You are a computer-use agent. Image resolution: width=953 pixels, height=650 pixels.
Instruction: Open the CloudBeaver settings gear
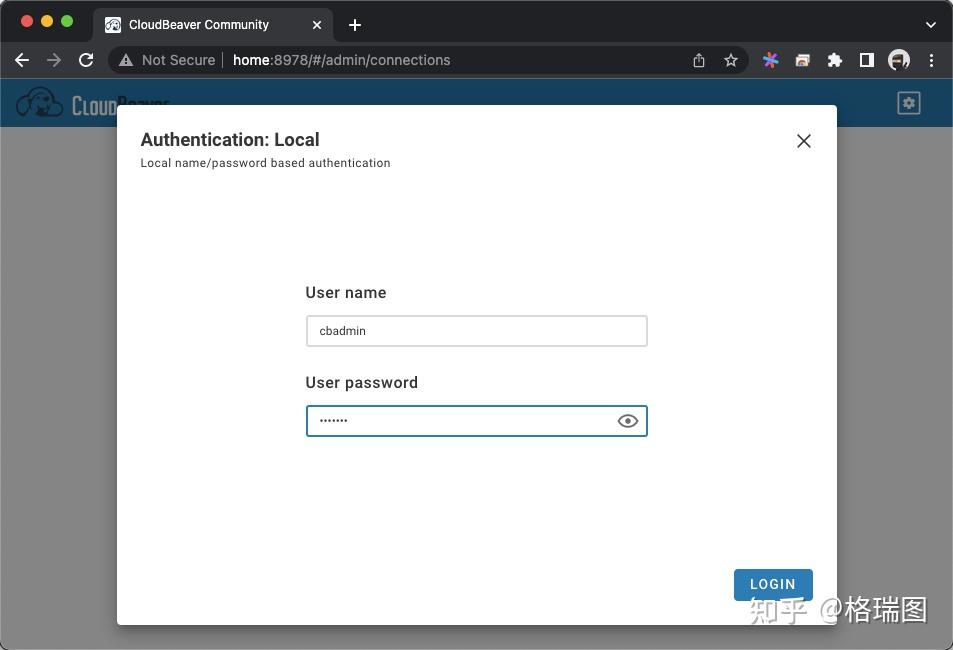click(x=909, y=103)
